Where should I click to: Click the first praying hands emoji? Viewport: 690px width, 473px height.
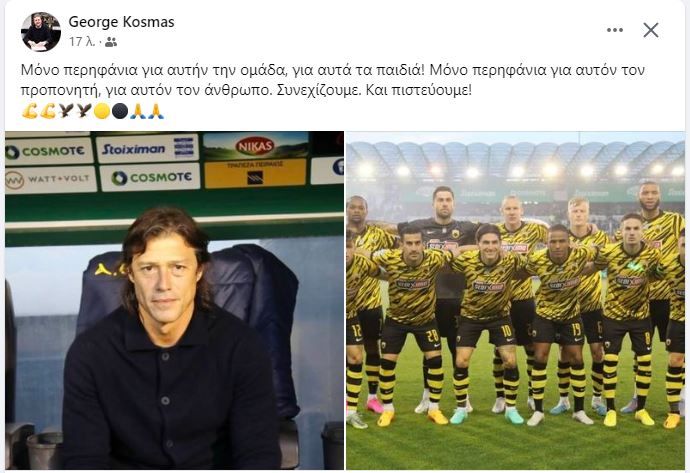point(138,111)
